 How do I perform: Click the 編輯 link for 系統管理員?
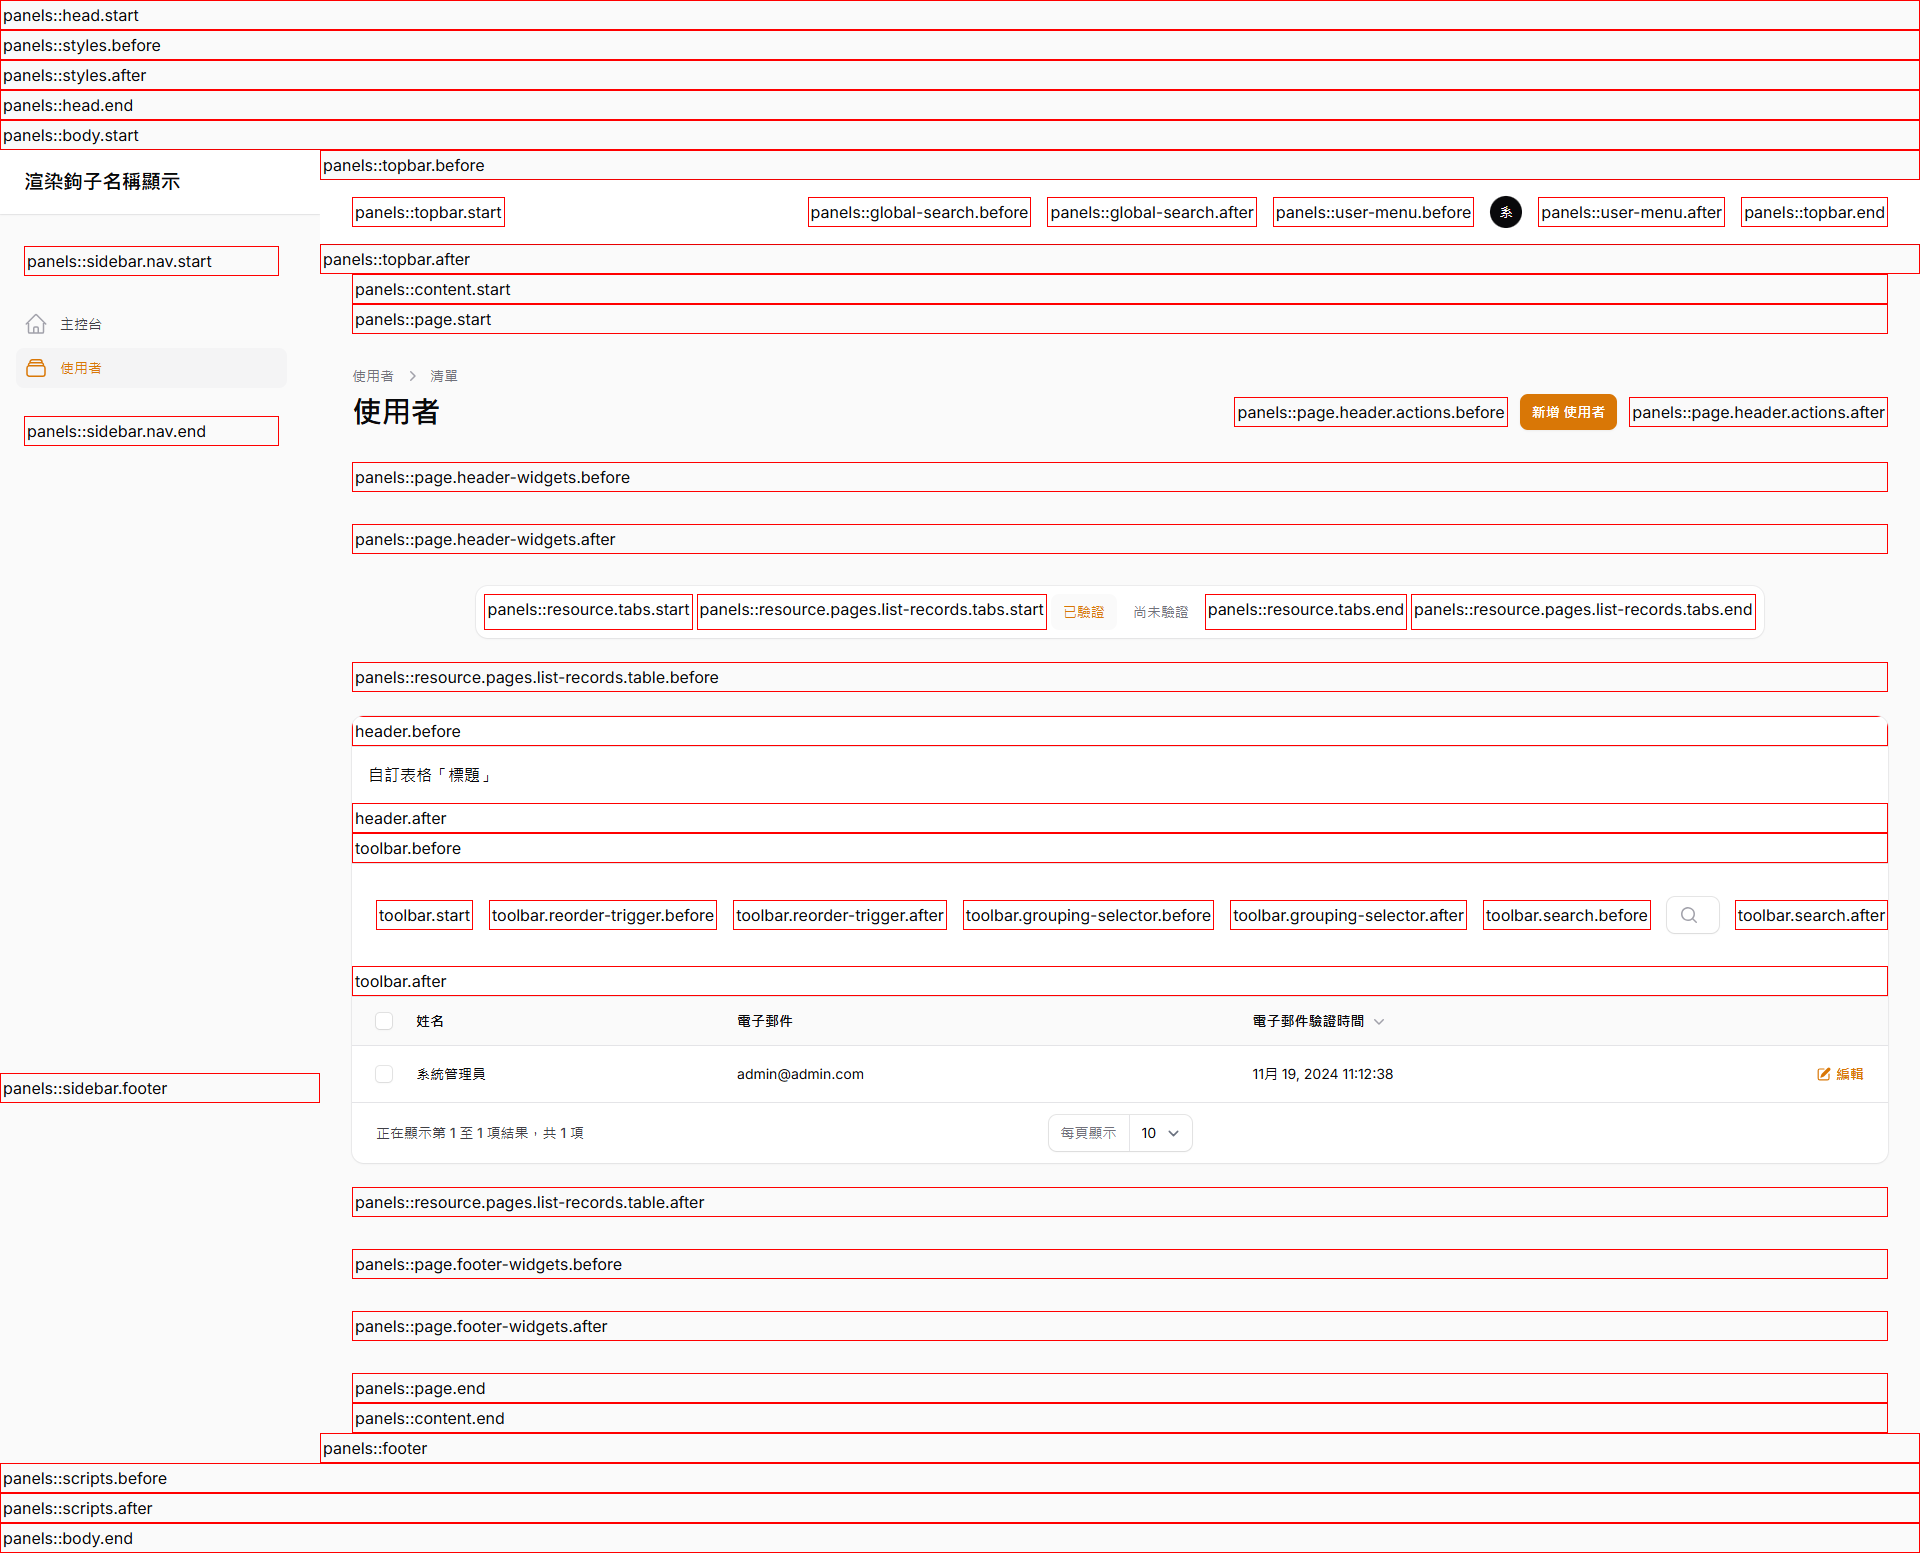point(1840,1074)
